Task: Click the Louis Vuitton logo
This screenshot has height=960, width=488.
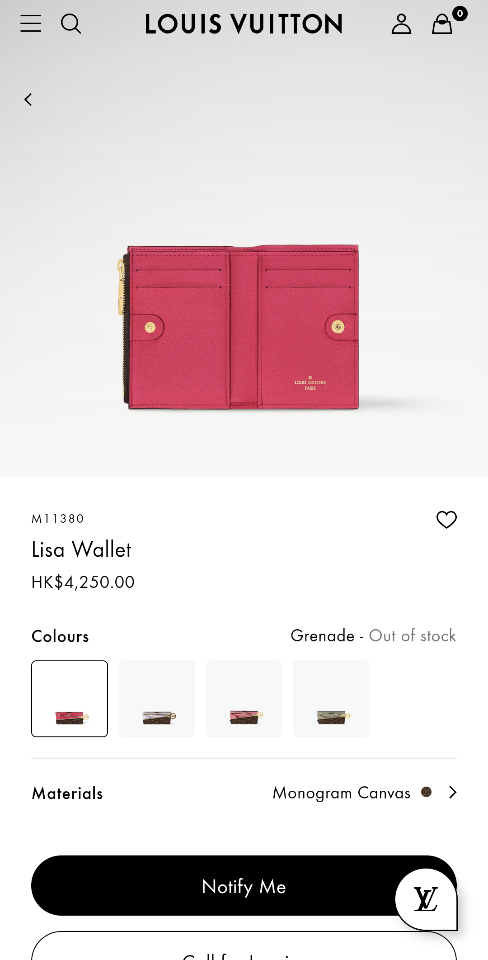Action: (244, 24)
